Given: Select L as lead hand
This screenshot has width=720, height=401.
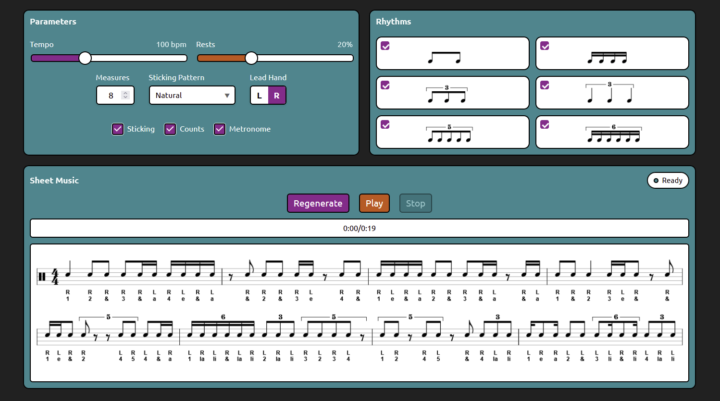Looking at the screenshot, I should point(259,96).
